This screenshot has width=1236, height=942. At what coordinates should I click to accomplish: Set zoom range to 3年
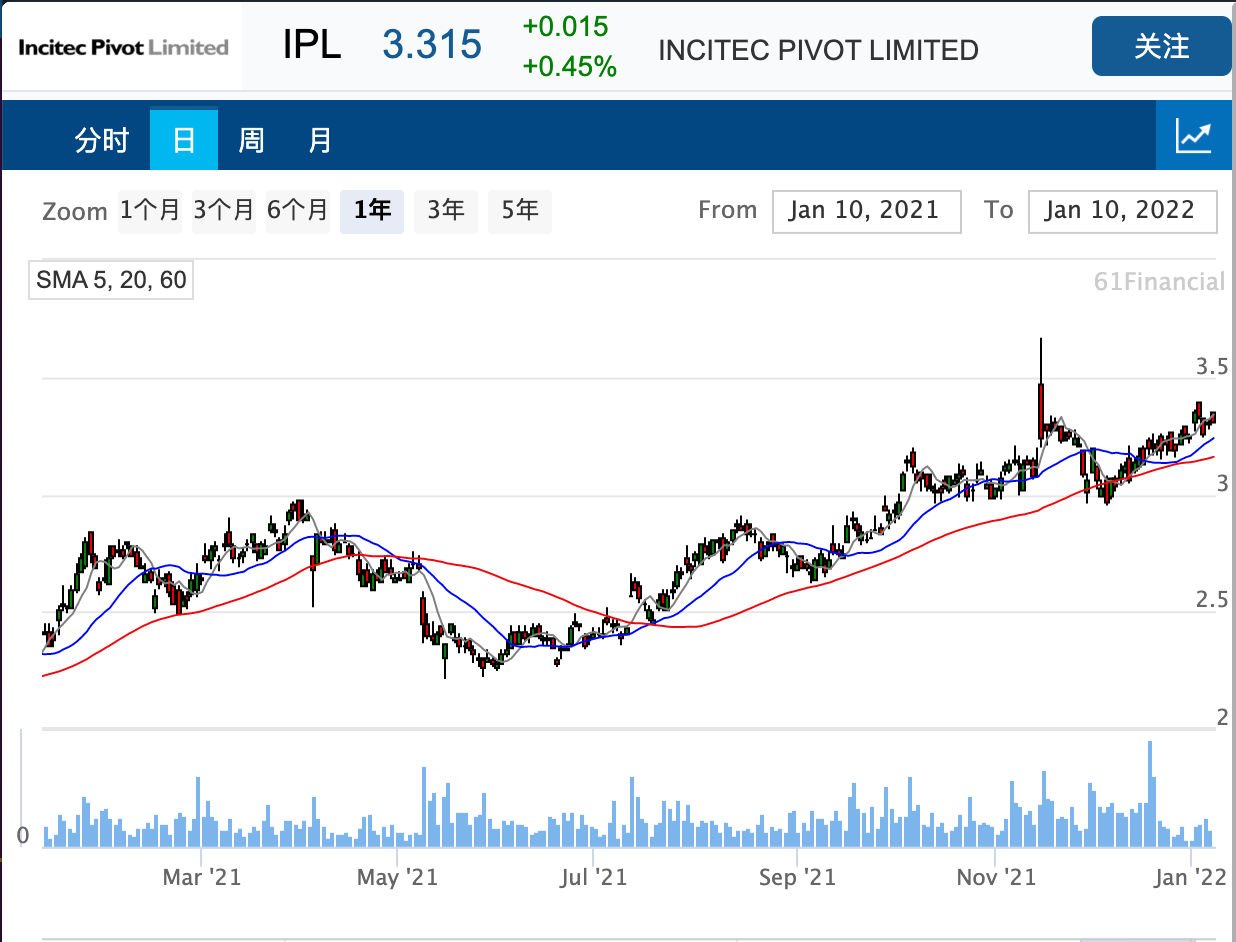coord(446,210)
